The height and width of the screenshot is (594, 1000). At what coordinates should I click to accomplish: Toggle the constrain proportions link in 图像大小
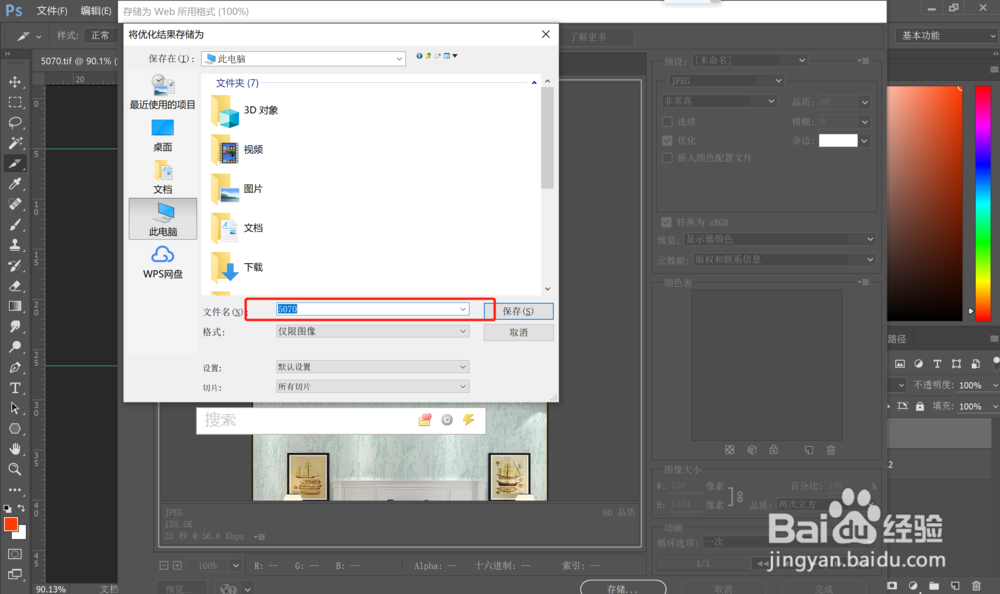(x=740, y=496)
